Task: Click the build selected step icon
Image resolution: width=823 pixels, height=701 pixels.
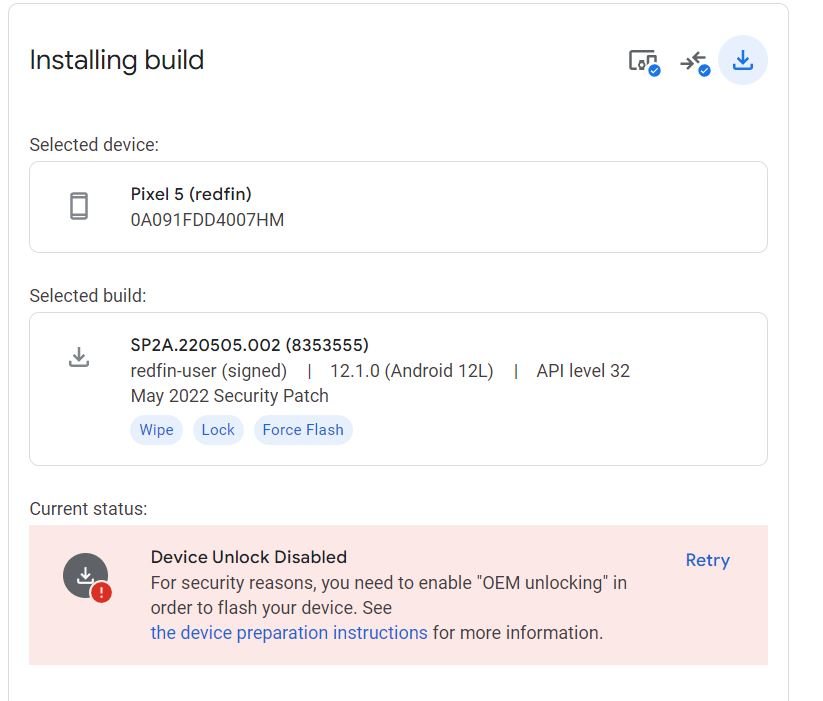Action: click(695, 63)
